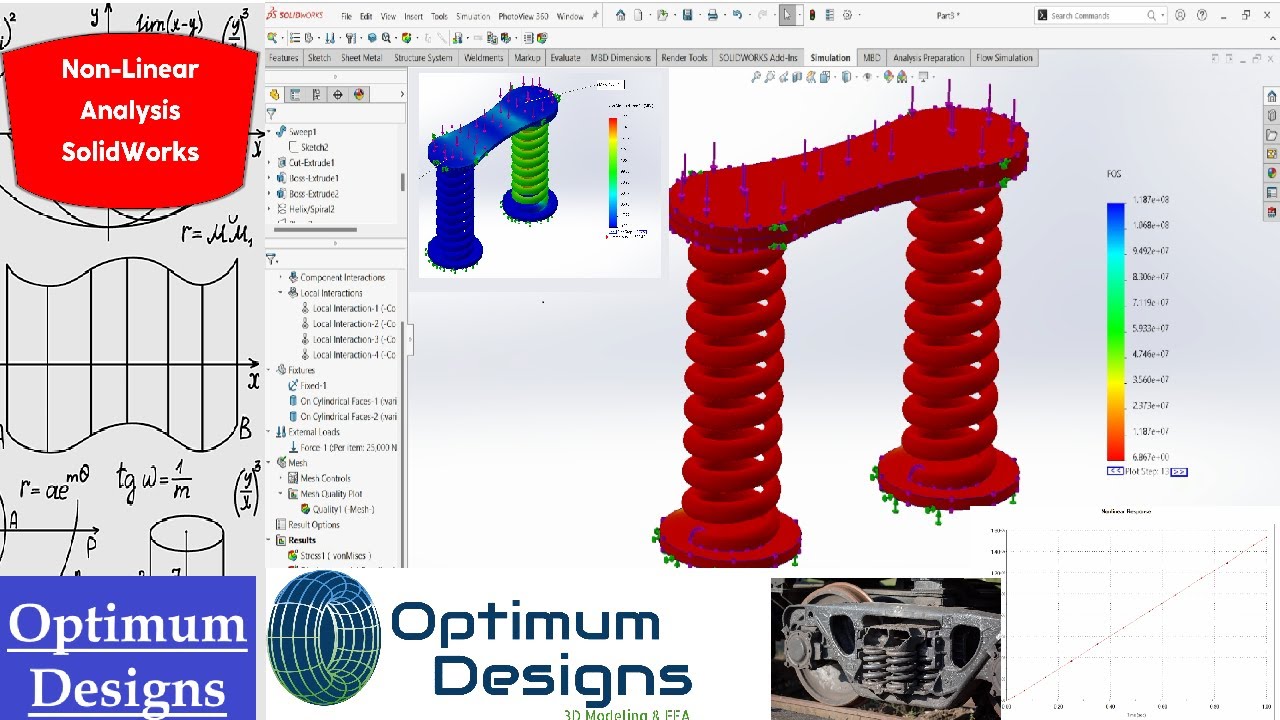Open the Analysis Preparation tab
The width and height of the screenshot is (1280, 720).
[x=928, y=58]
